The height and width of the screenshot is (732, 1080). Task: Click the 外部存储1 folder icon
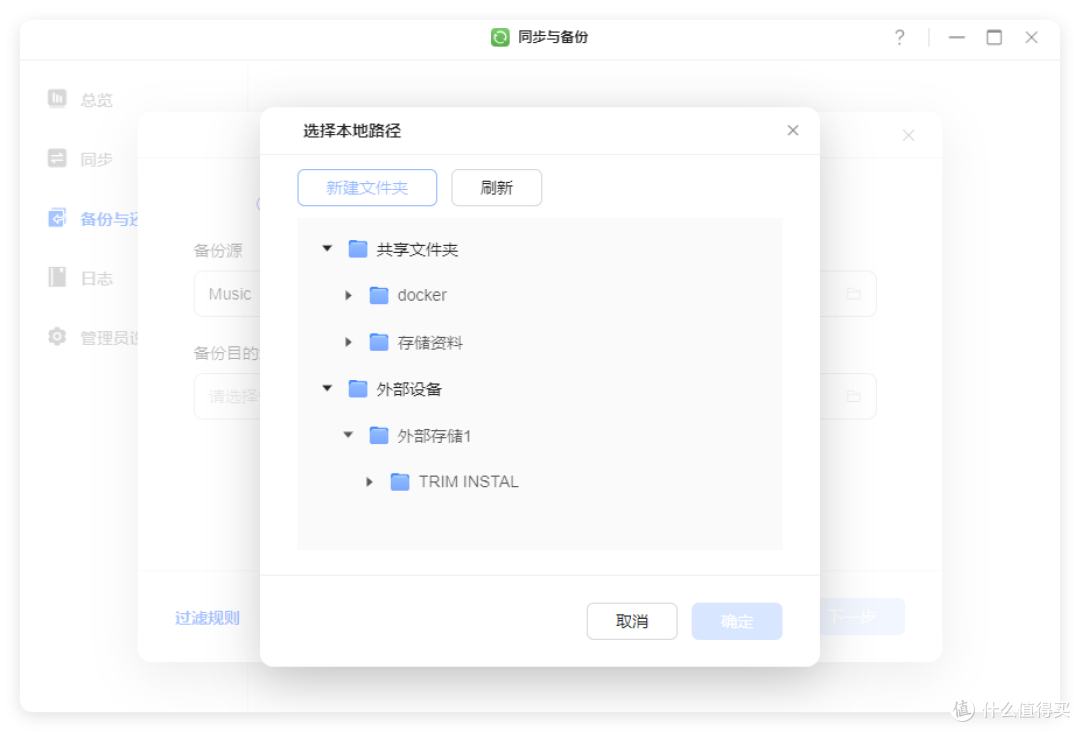(379, 435)
